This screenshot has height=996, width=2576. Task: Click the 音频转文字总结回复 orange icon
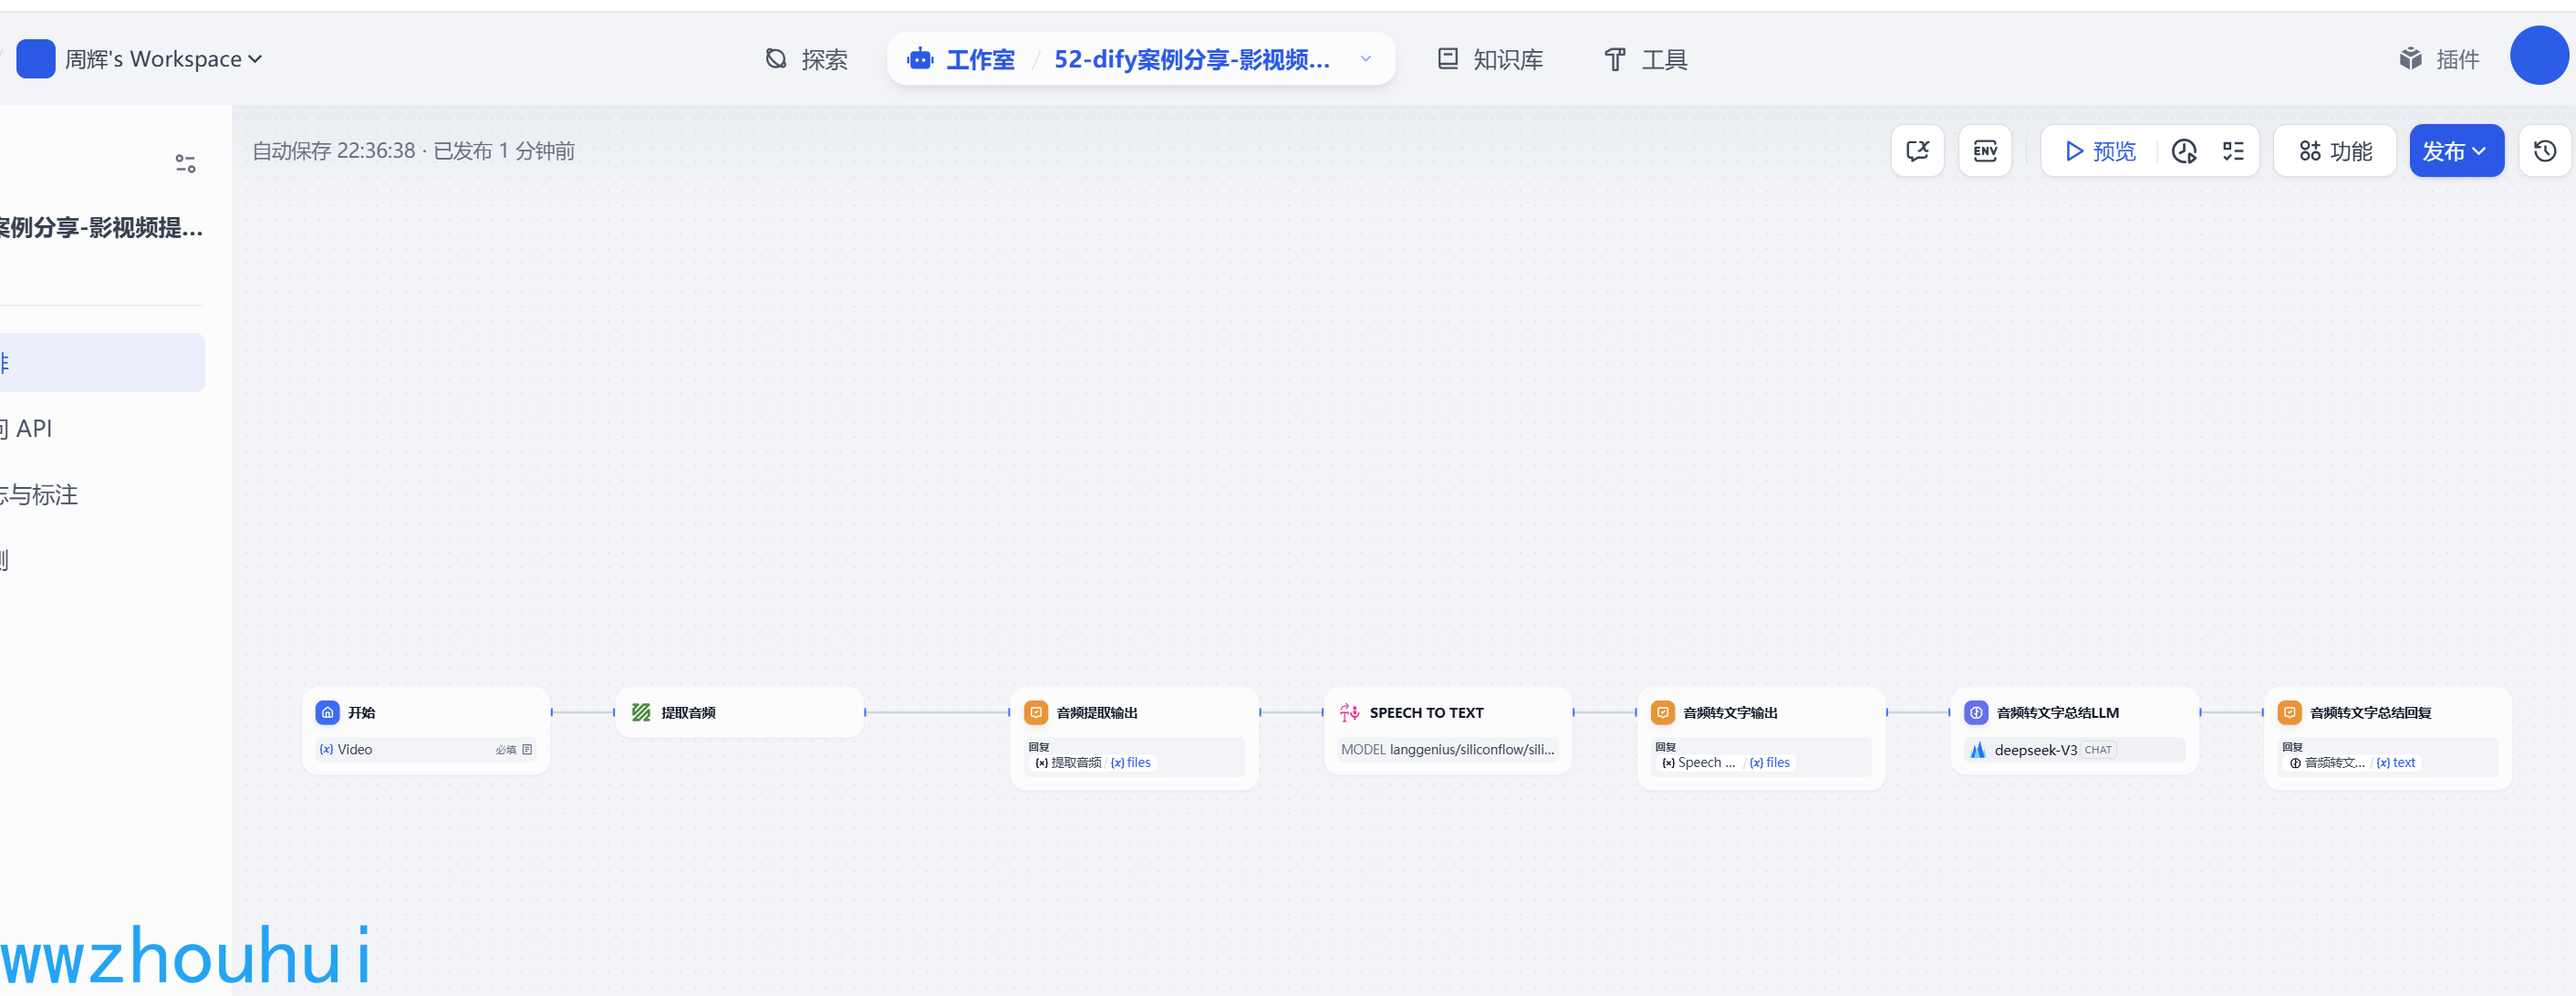coord(2290,712)
